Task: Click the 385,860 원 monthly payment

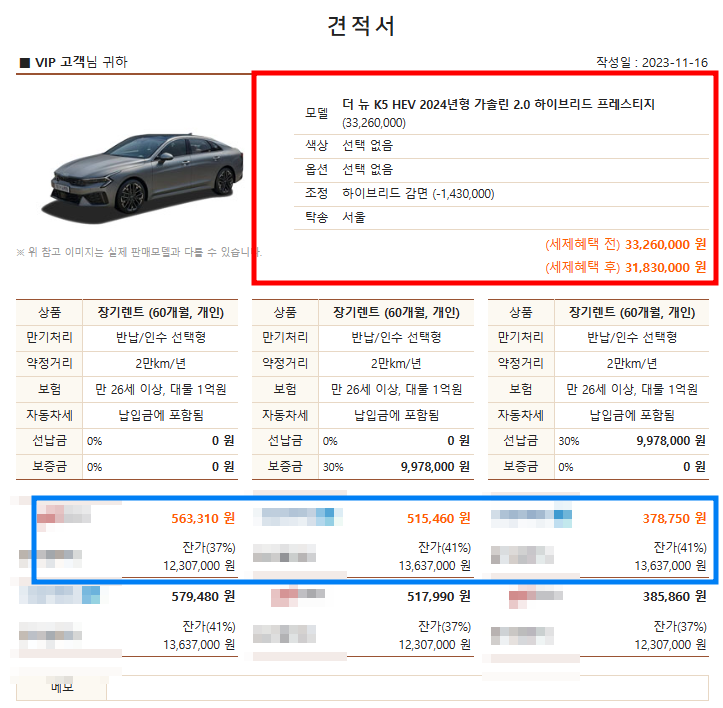Action: (675, 597)
